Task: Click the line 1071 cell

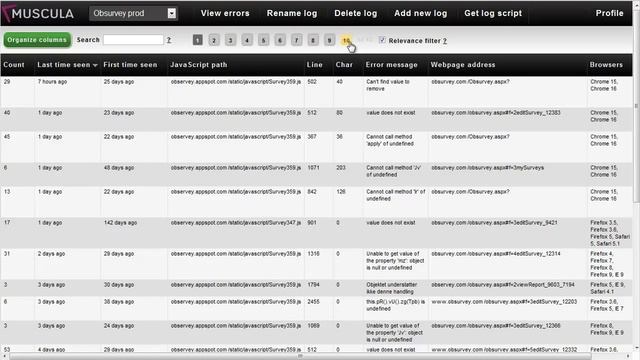Action: click(313, 168)
